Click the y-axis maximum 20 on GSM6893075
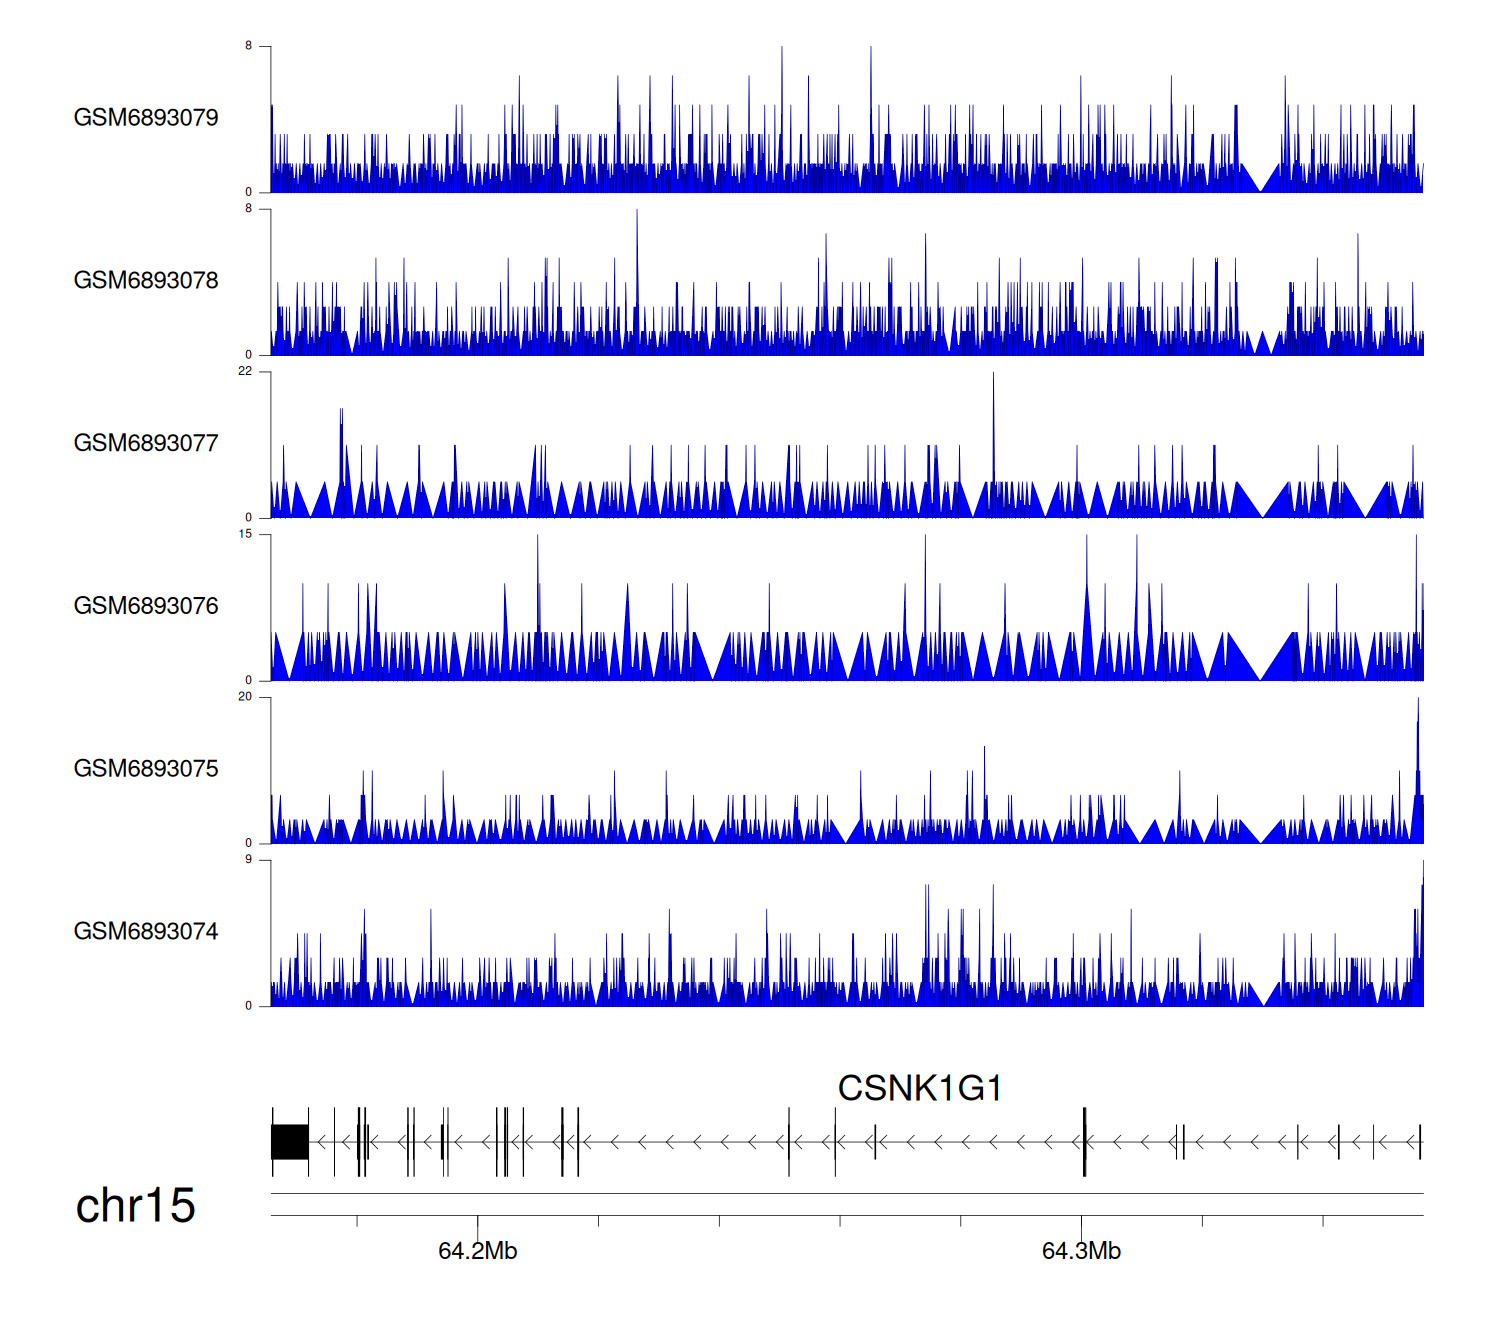The image size is (1500, 1320). point(245,697)
